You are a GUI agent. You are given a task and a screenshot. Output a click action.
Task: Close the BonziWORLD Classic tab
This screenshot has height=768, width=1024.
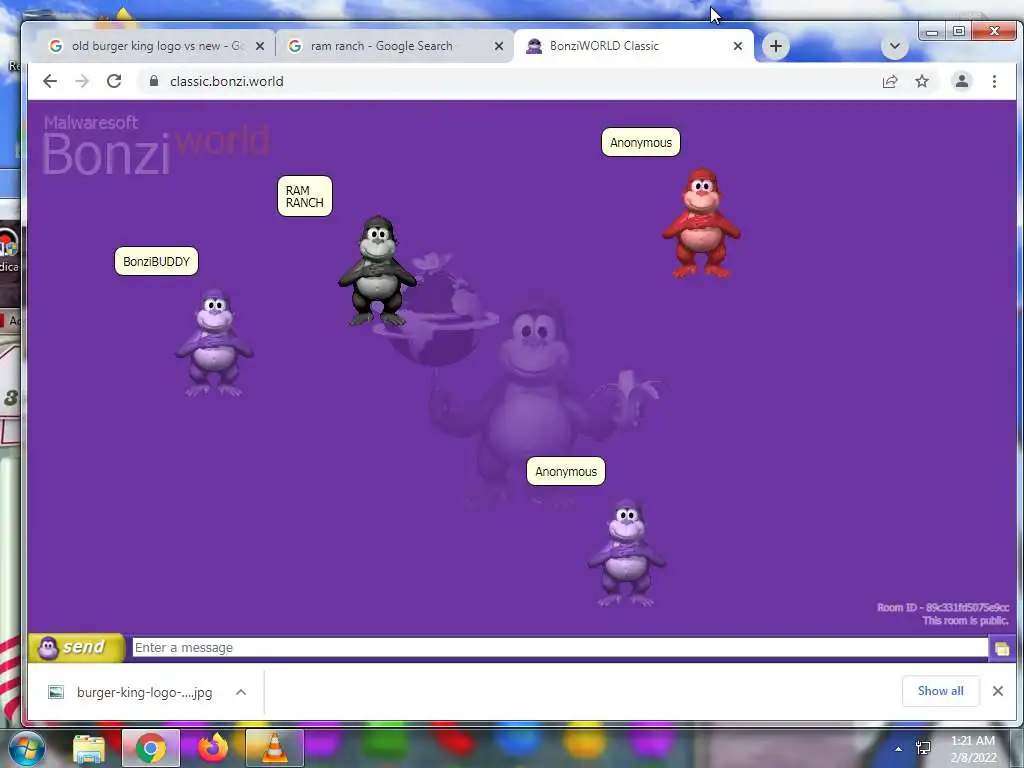[x=738, y=46]
